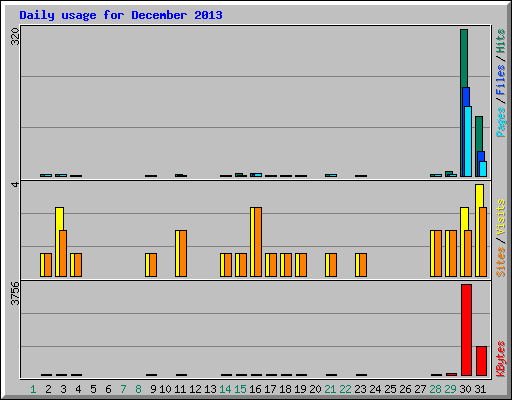Click the "KBytes" legend label
The height and width of the screenshot is (400, 512).
[x=501, y=359]
